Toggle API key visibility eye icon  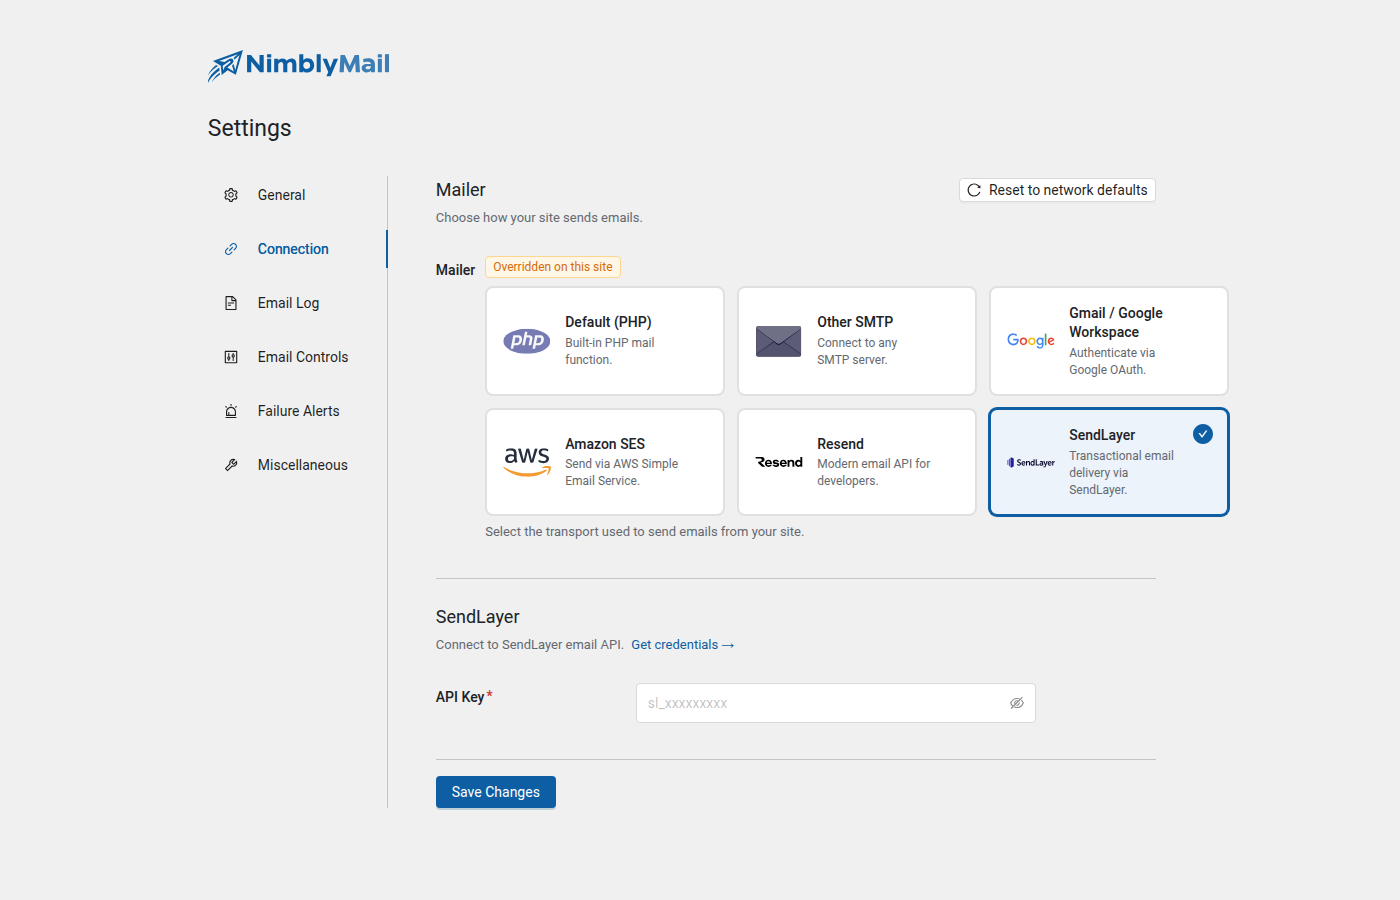[1017, 703]
